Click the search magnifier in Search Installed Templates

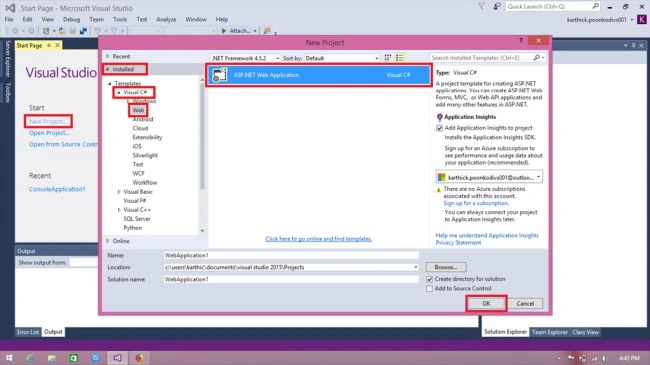pos(536,58)
